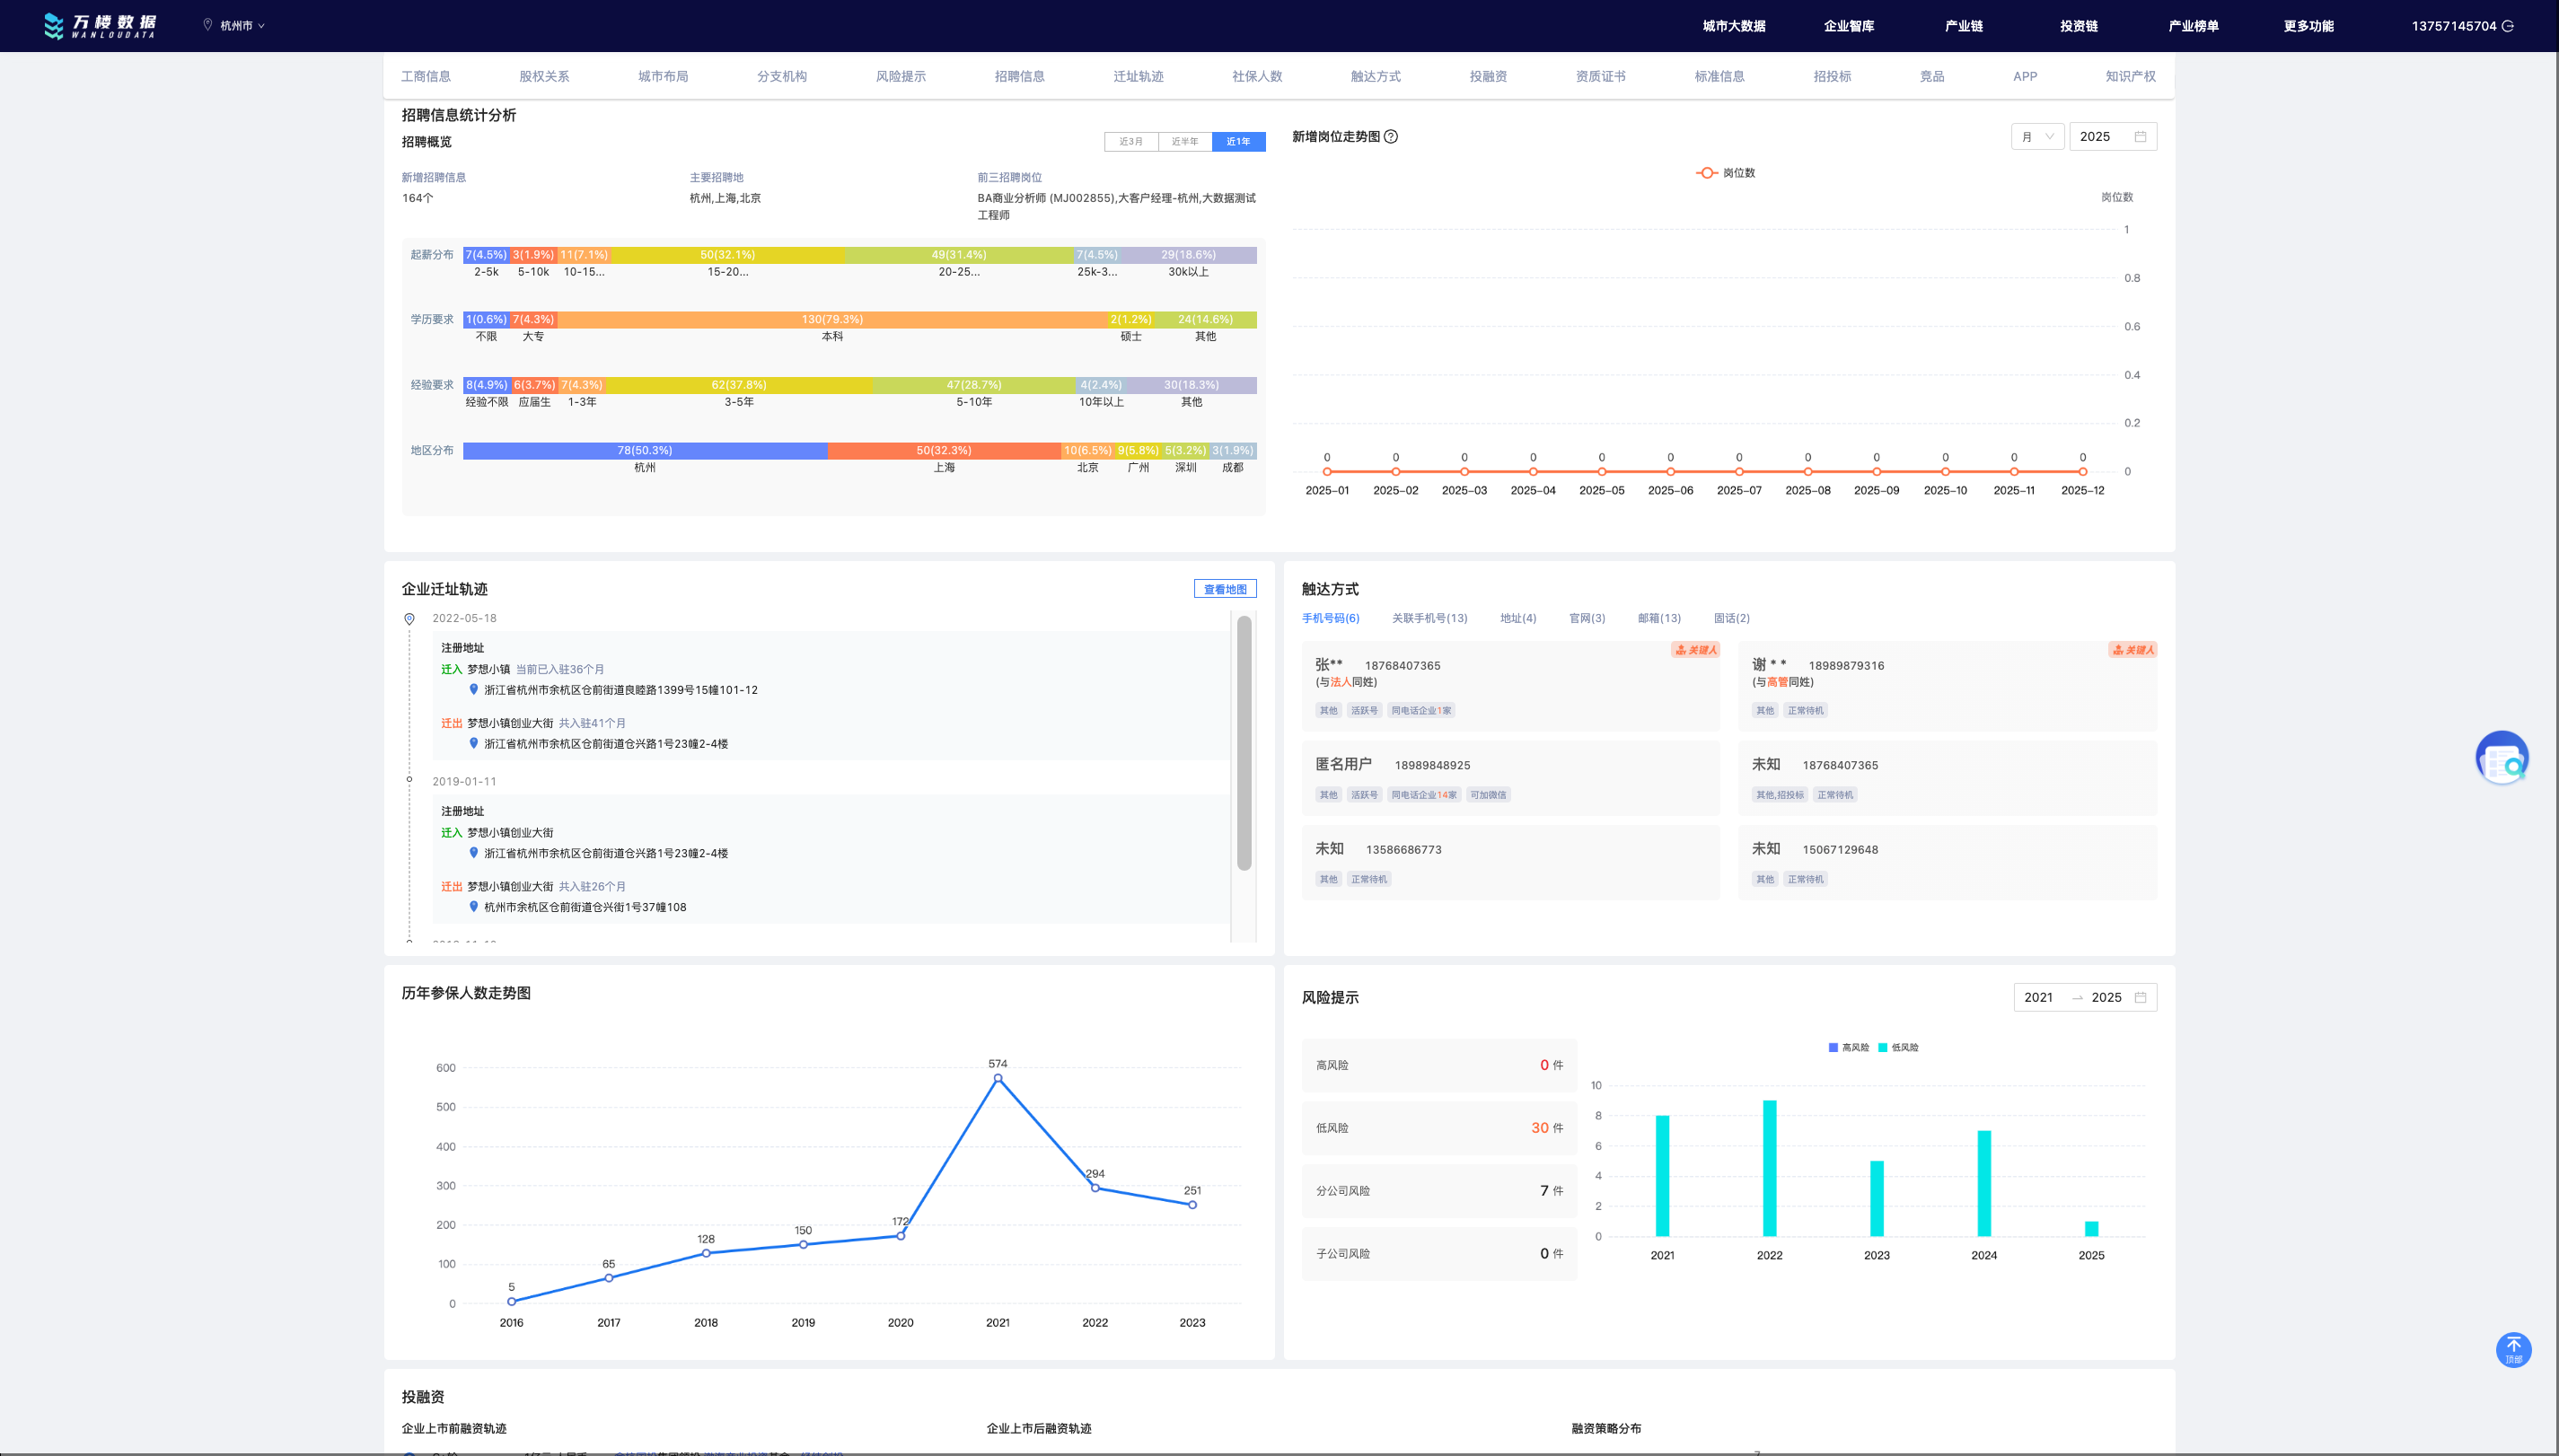This screenshot has width=2559, height=1456.
Task: Toggle the 低风险 legend series
Action: point(1898,1047)
